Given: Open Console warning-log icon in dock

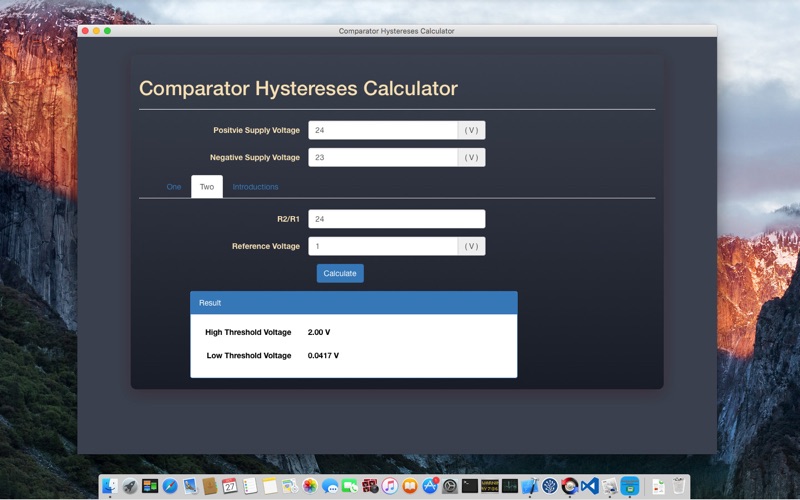Looking at the screenshot, I should pos(490,486).
